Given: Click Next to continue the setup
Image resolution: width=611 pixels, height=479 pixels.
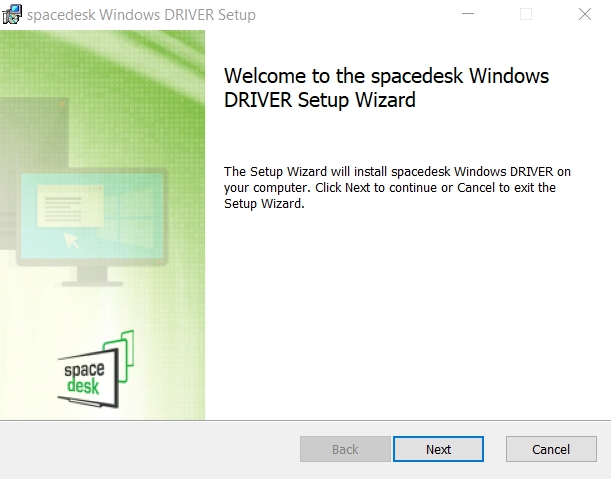Looking at the screenshot, I should click(438, 449).
